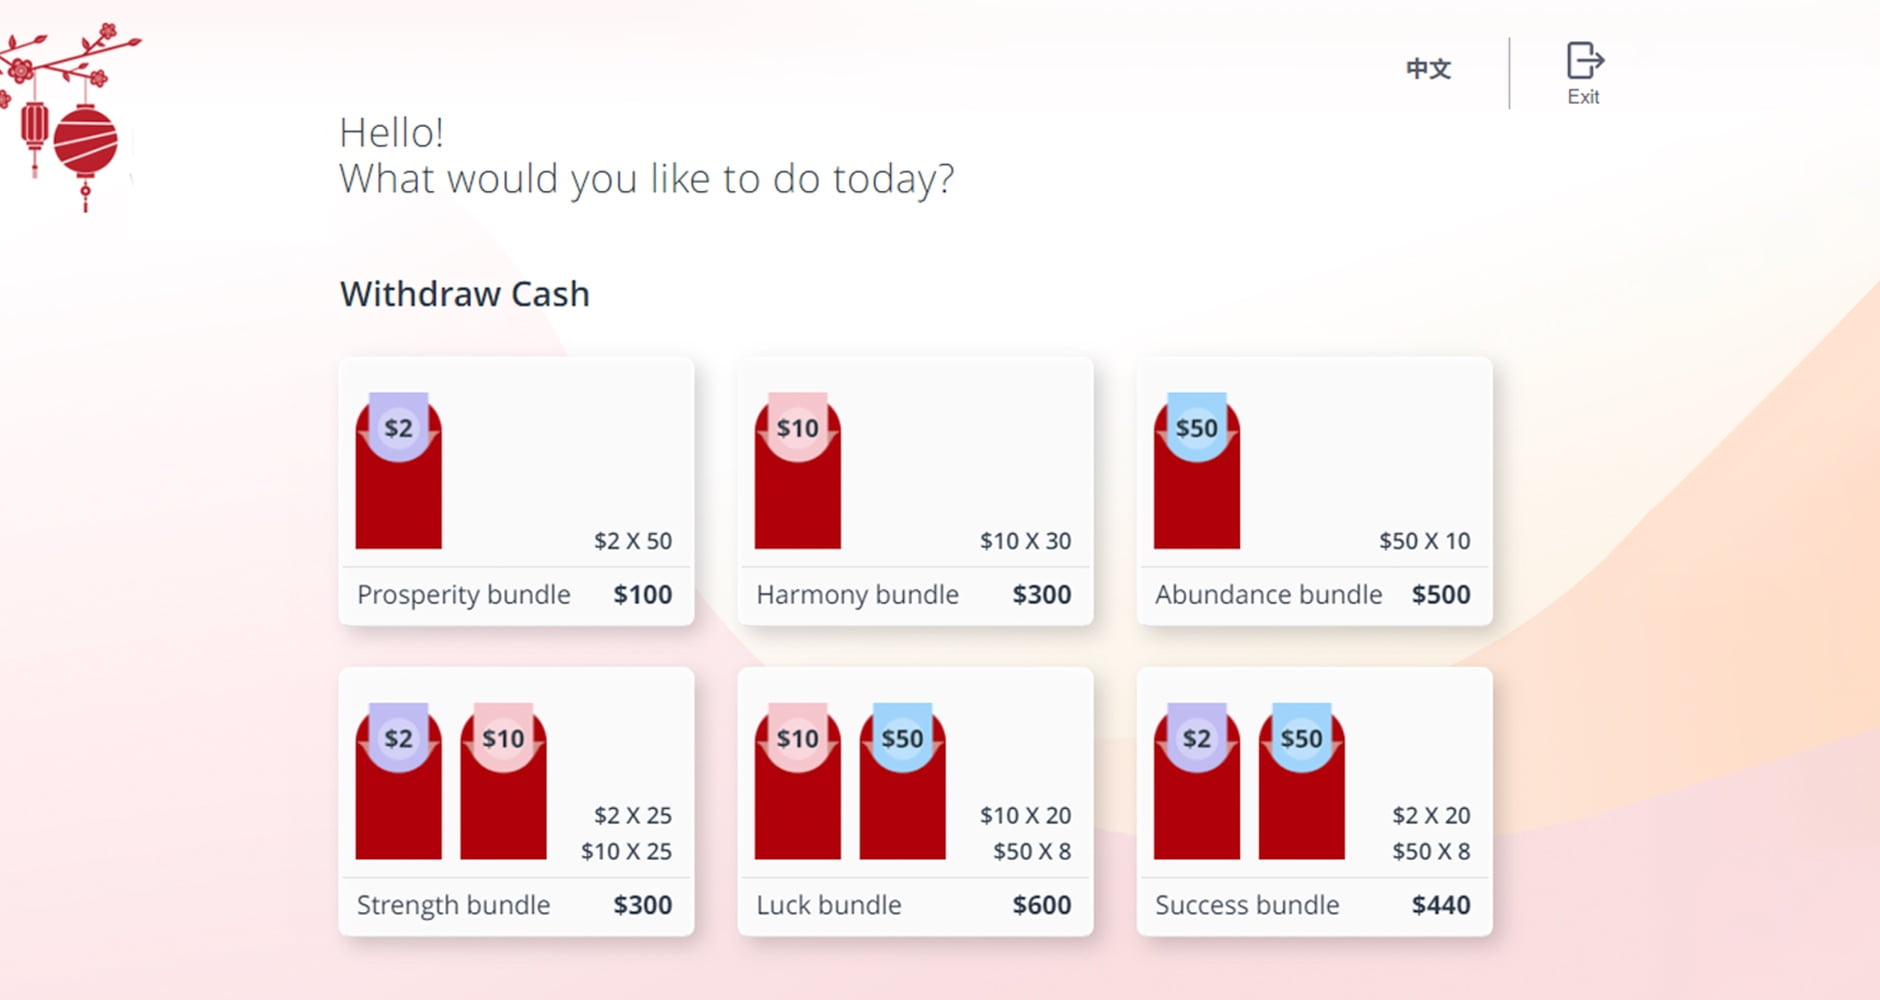
Task: Click the $10 red packet in Luck bundle
Action: (797, 781)
